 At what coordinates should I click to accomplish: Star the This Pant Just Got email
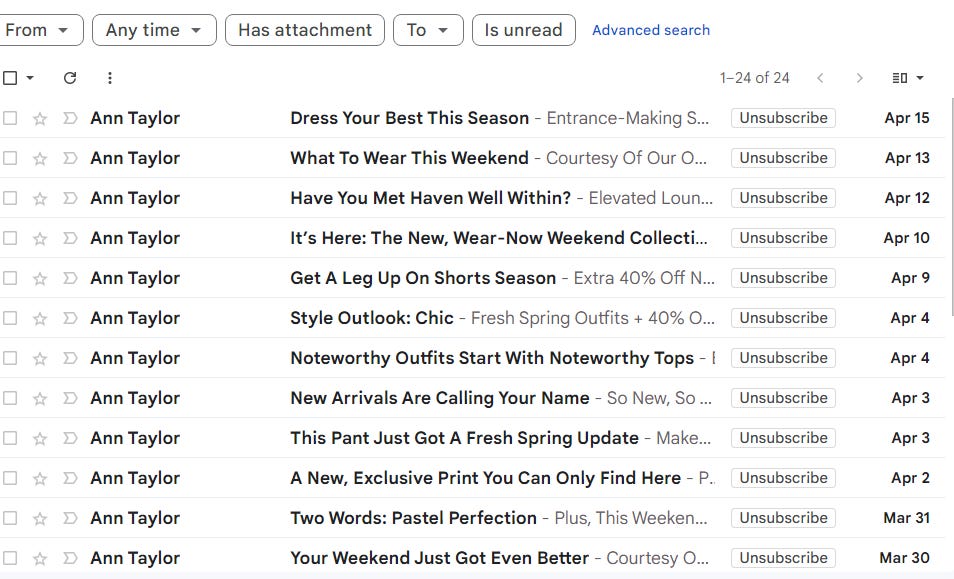[40, 439]
